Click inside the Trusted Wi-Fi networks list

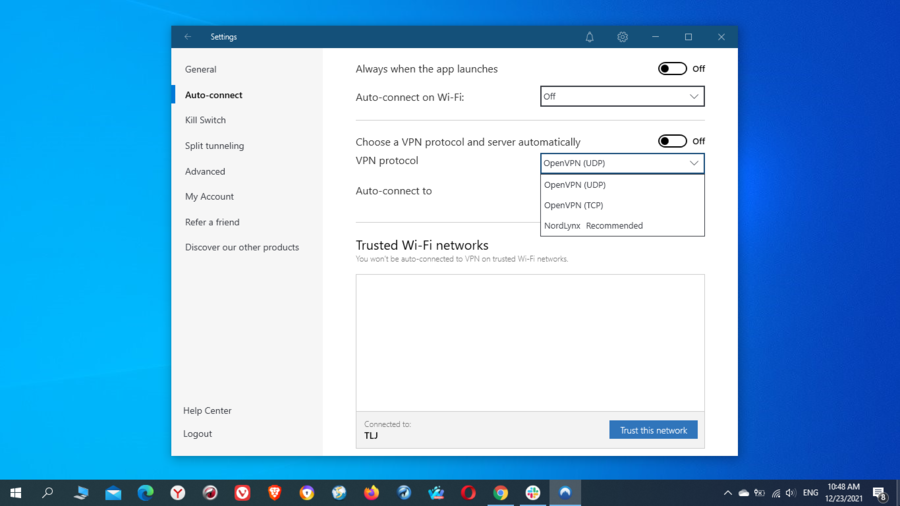click(x=530, y=340)
